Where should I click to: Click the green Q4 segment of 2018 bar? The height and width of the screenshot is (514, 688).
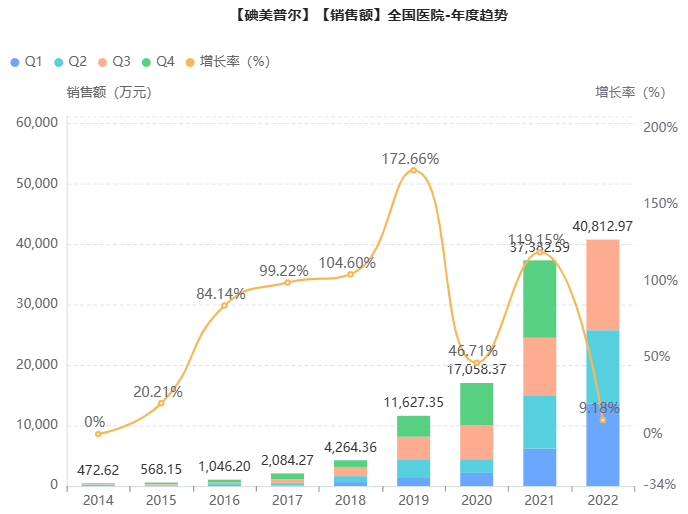click(x=350, y=464)
